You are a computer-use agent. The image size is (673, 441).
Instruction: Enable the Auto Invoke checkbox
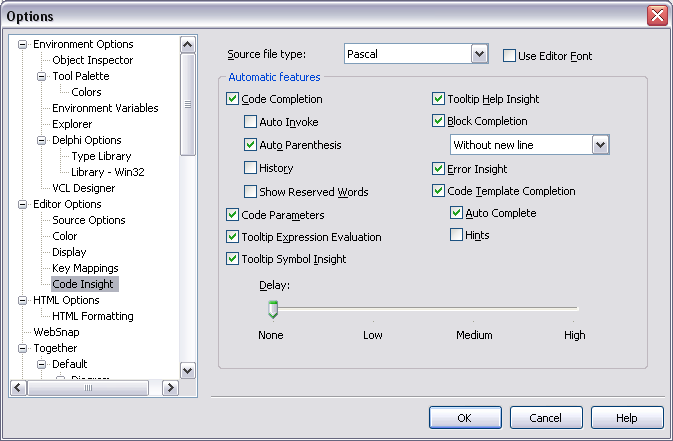point(251,122)
